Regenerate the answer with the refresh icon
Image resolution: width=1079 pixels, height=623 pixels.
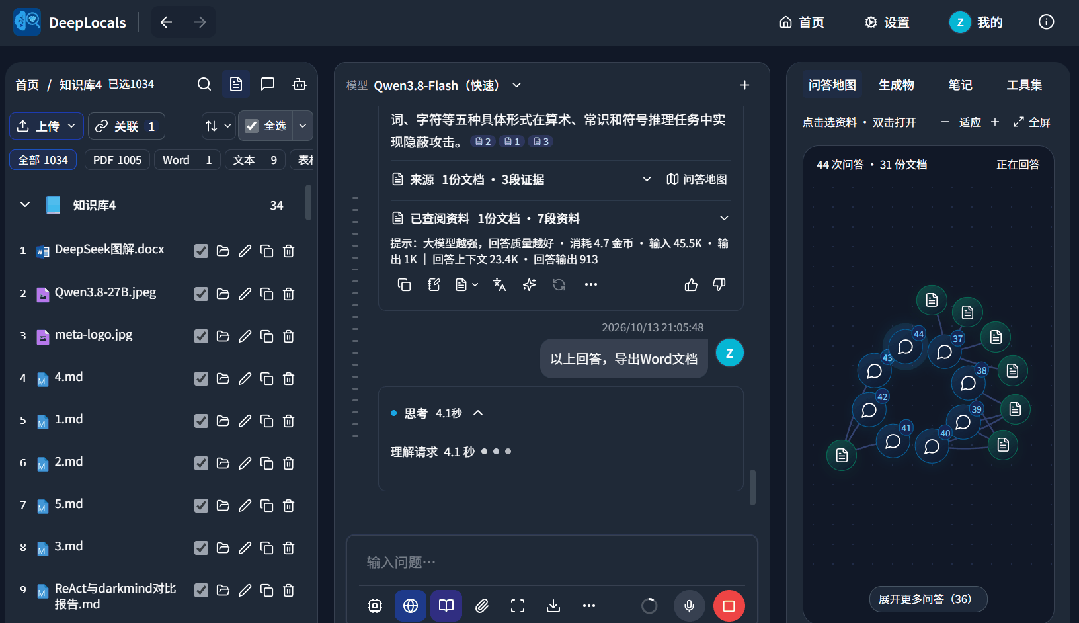click(x=559, y=284)
